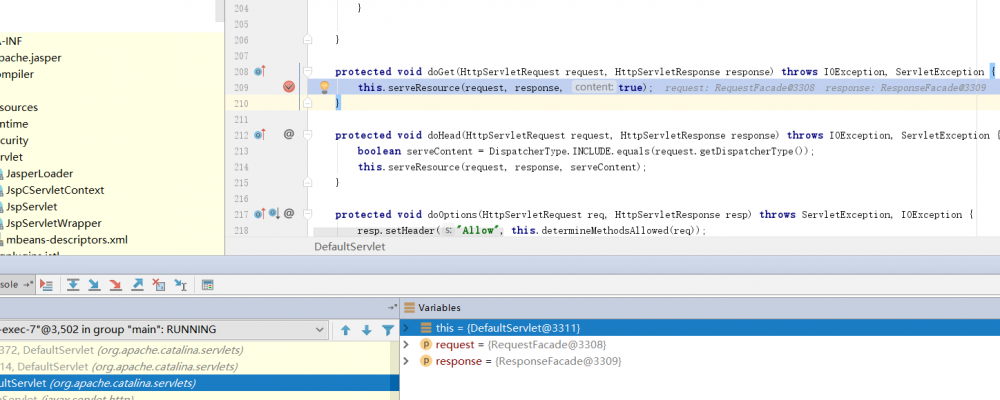Select the security package in the project tree
Viewport: 1000px width, 400px height.
(x=14, y=140)
